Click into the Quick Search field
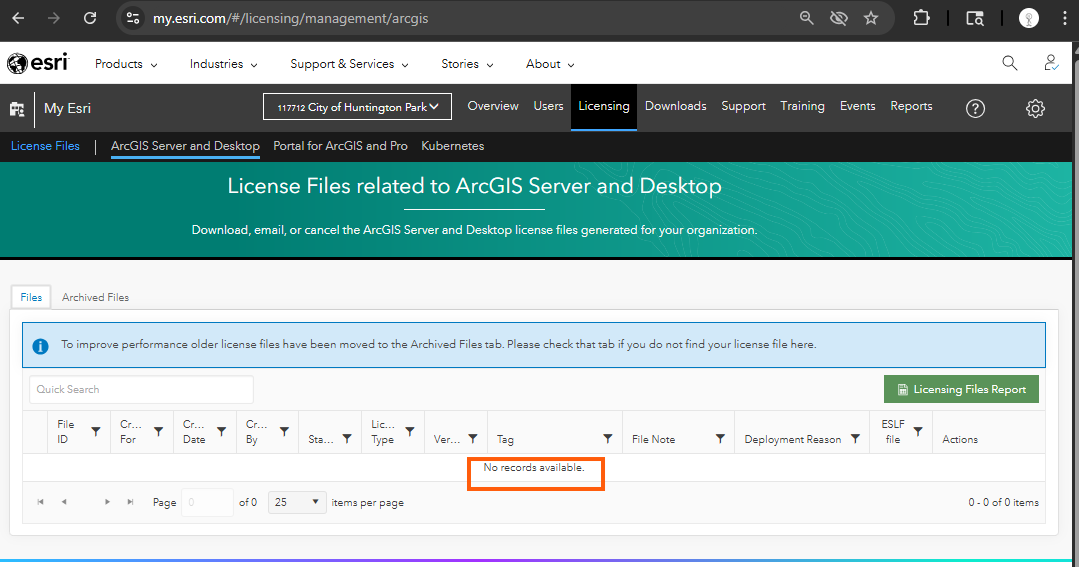The height and width of the screenshot is (567, 1079). pyautogui.click(x=141, y=389)
